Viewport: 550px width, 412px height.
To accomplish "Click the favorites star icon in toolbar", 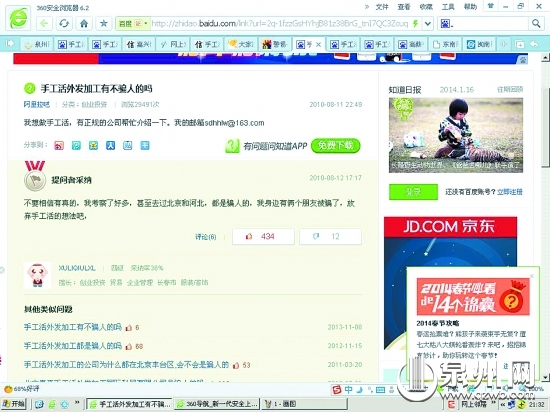I will (103, 23).
